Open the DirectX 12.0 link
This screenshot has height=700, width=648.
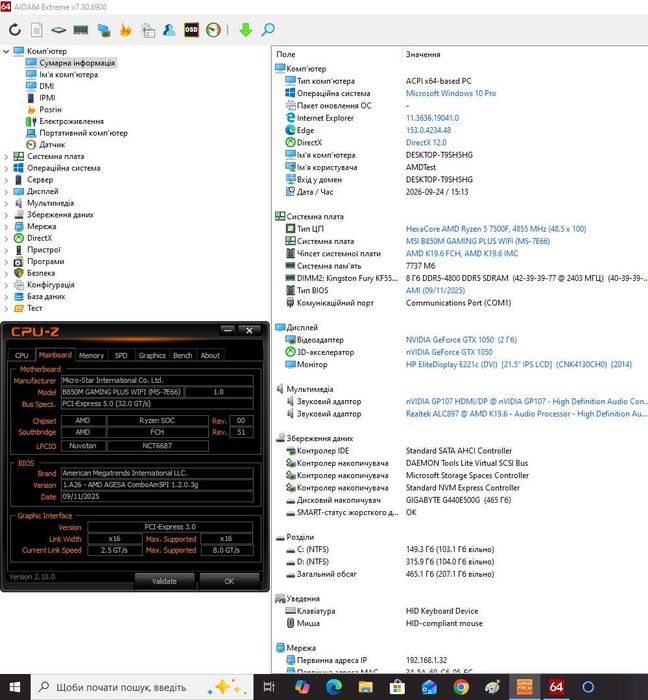pyautogui.click(x=426, y=142)
